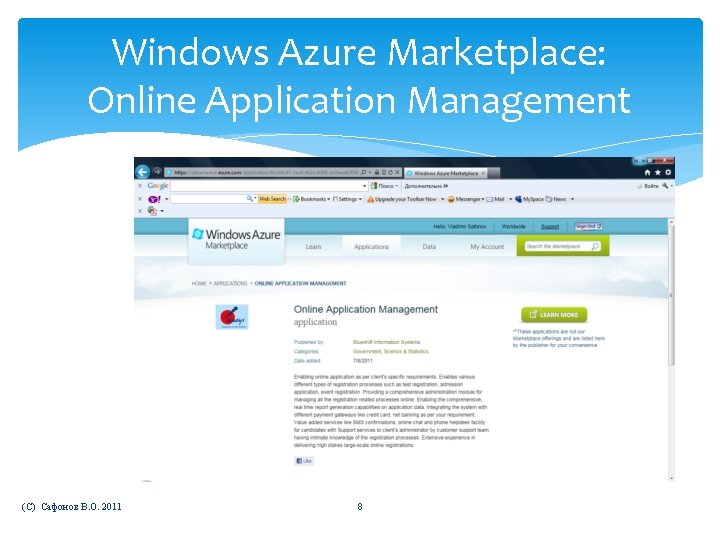Open the Yahoo logo dropdown arrow
The height and width of the screenshot is (540, 720).
tap(167, 199)
